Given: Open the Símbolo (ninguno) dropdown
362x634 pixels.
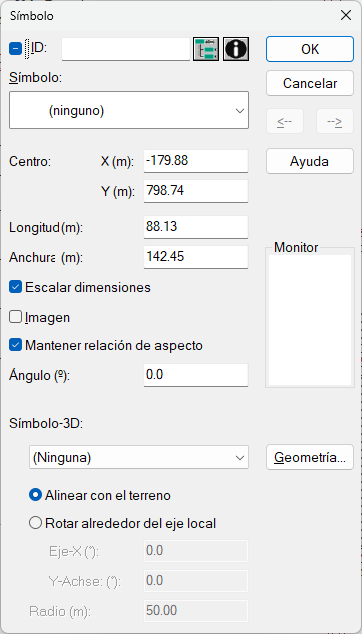Looking at the screenshot, I should [129, 110].
